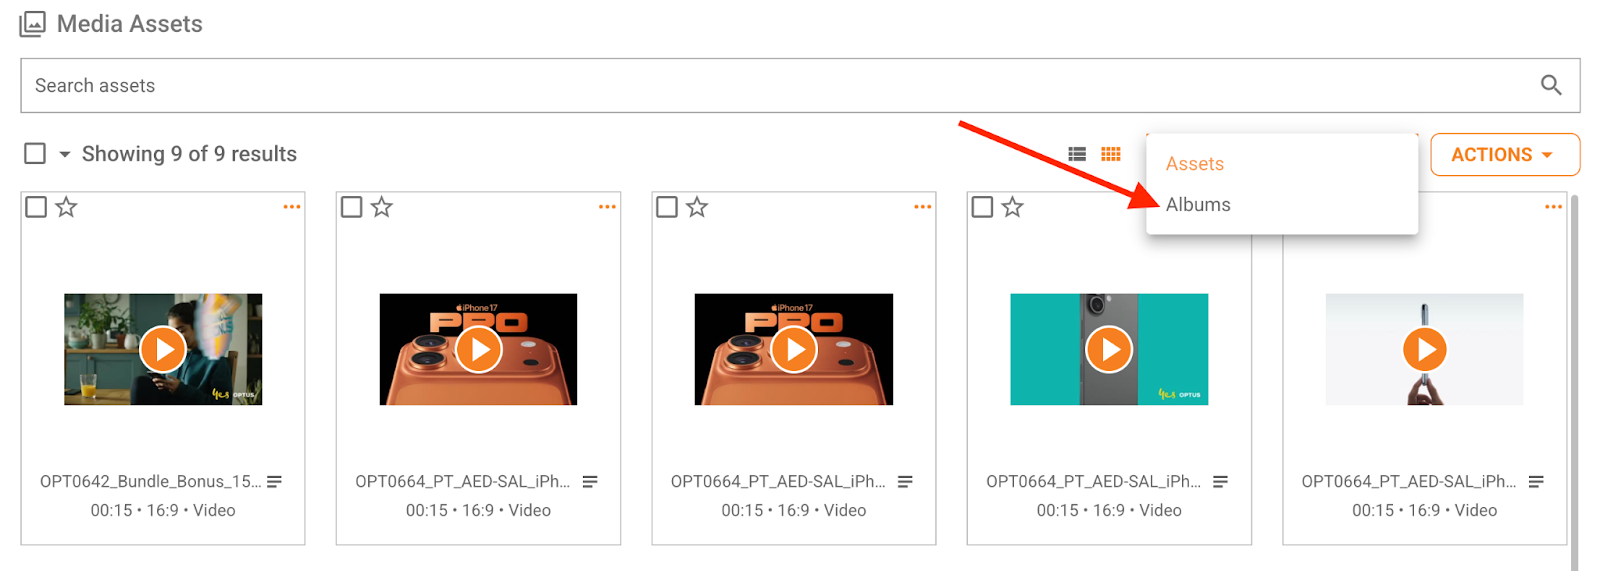Expand the select-all dropdown arrow

[x=65, y=154]
